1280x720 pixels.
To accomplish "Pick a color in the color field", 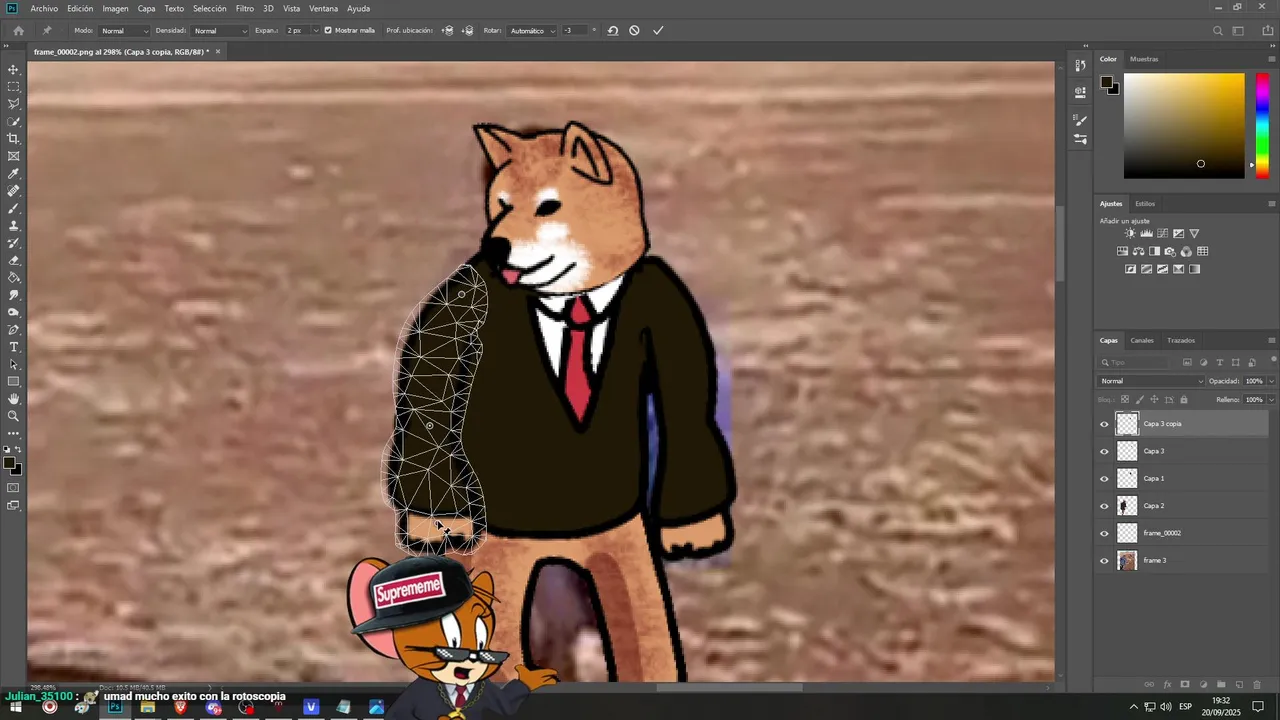I will 1184,125.
